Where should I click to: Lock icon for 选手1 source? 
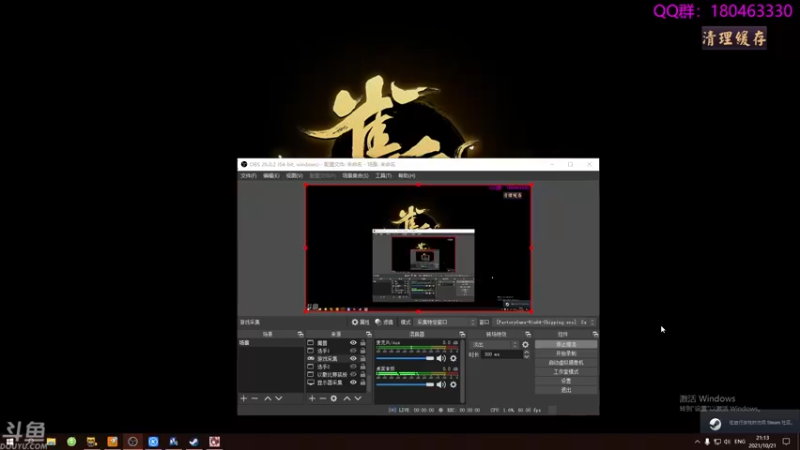[x=363, y=351]
